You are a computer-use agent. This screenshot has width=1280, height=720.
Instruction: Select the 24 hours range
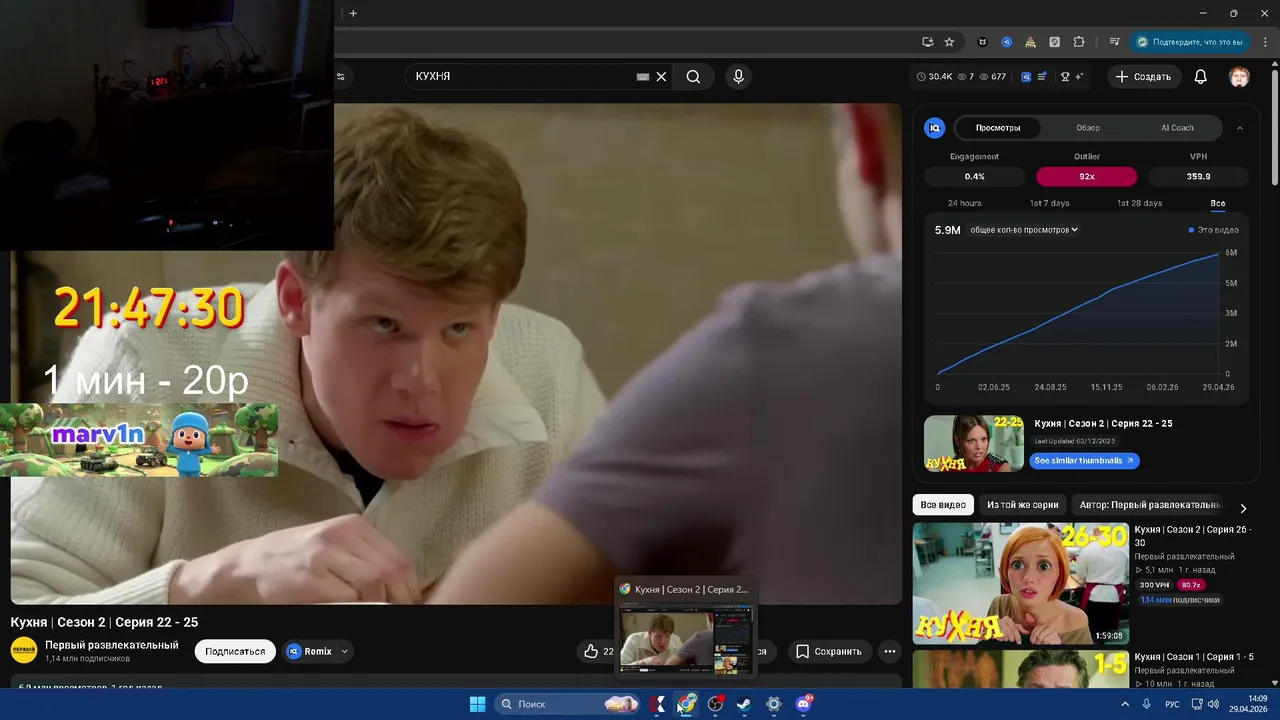(x=964, y=203)
